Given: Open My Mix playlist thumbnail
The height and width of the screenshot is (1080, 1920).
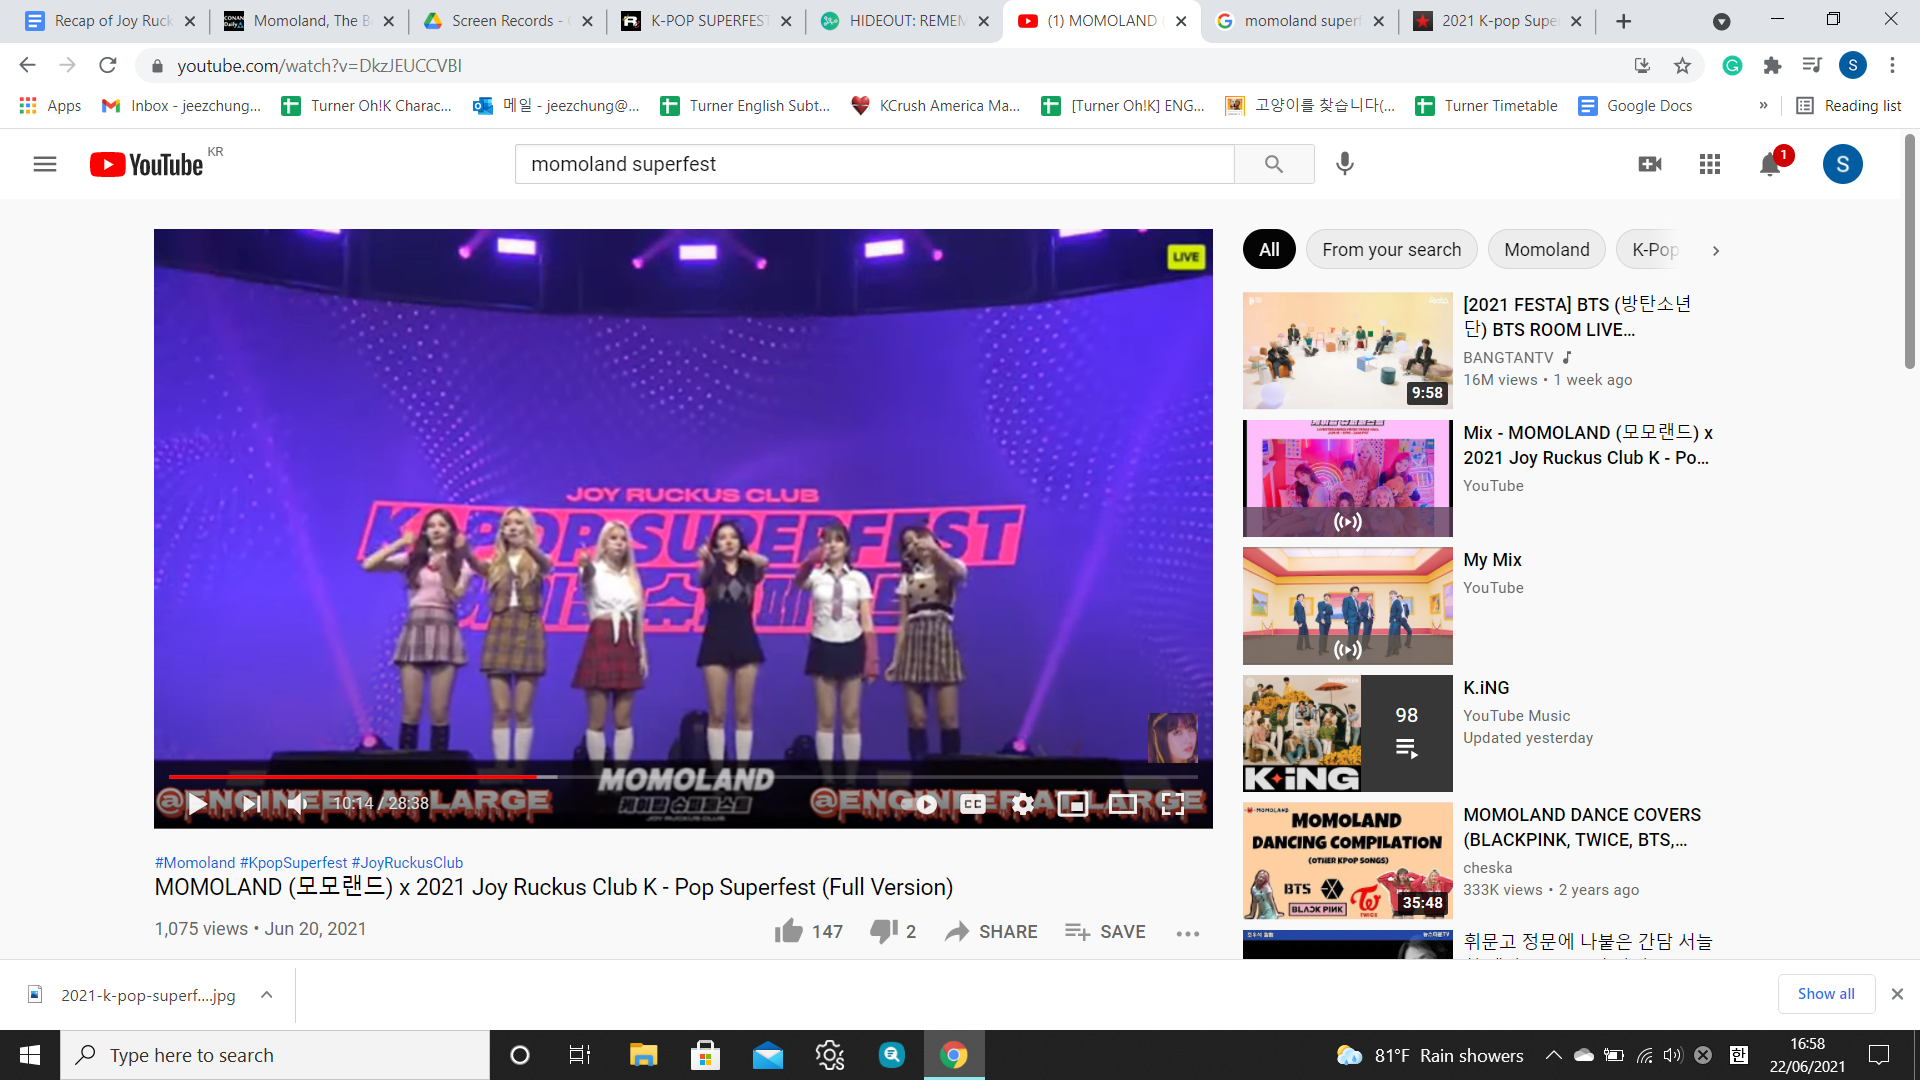Looking at the screenshot, I should (1347, 606).
